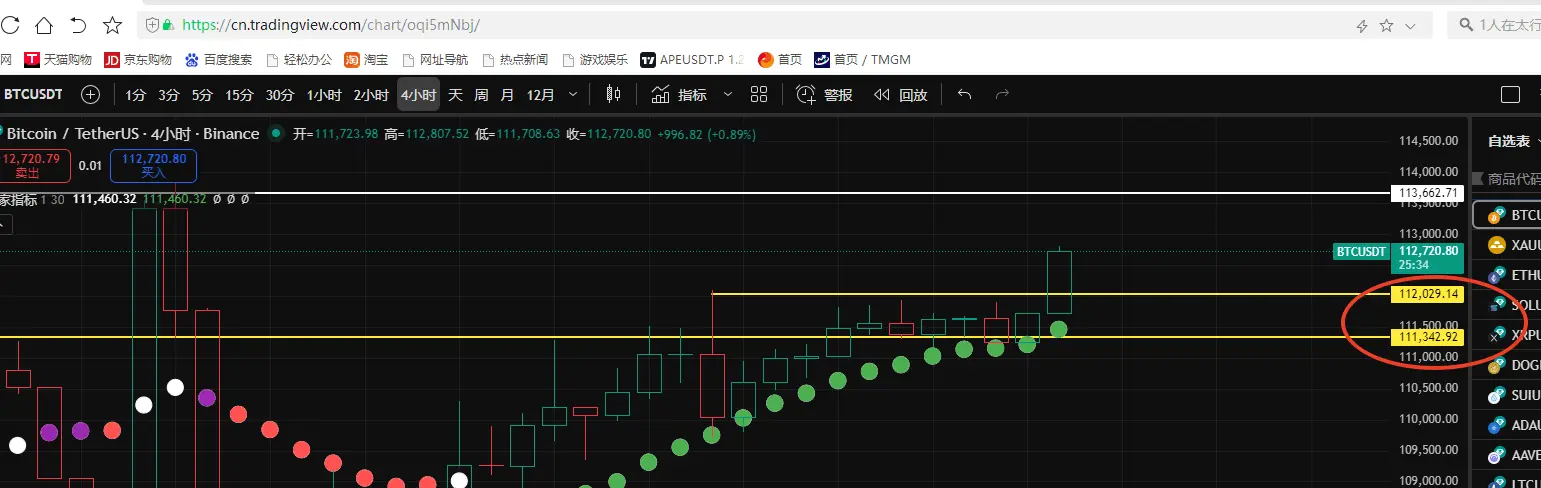The height and width of the screenshot is (488, 1541).
Task: Click the browser search box with magnifier
Action: [x=1495, y=25]
